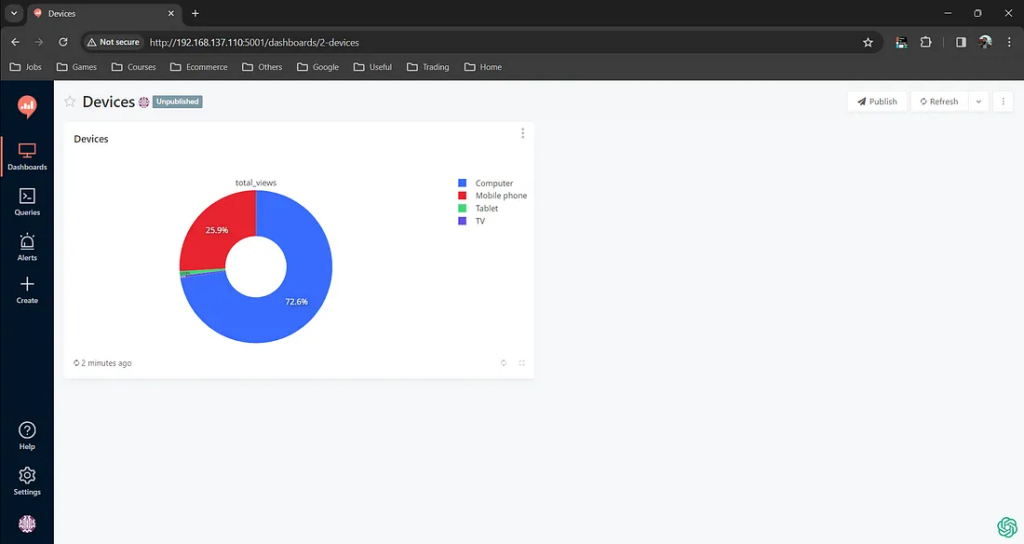Click the Publish button
Viewport: 1024px width, 544px height.
(877, 101)
